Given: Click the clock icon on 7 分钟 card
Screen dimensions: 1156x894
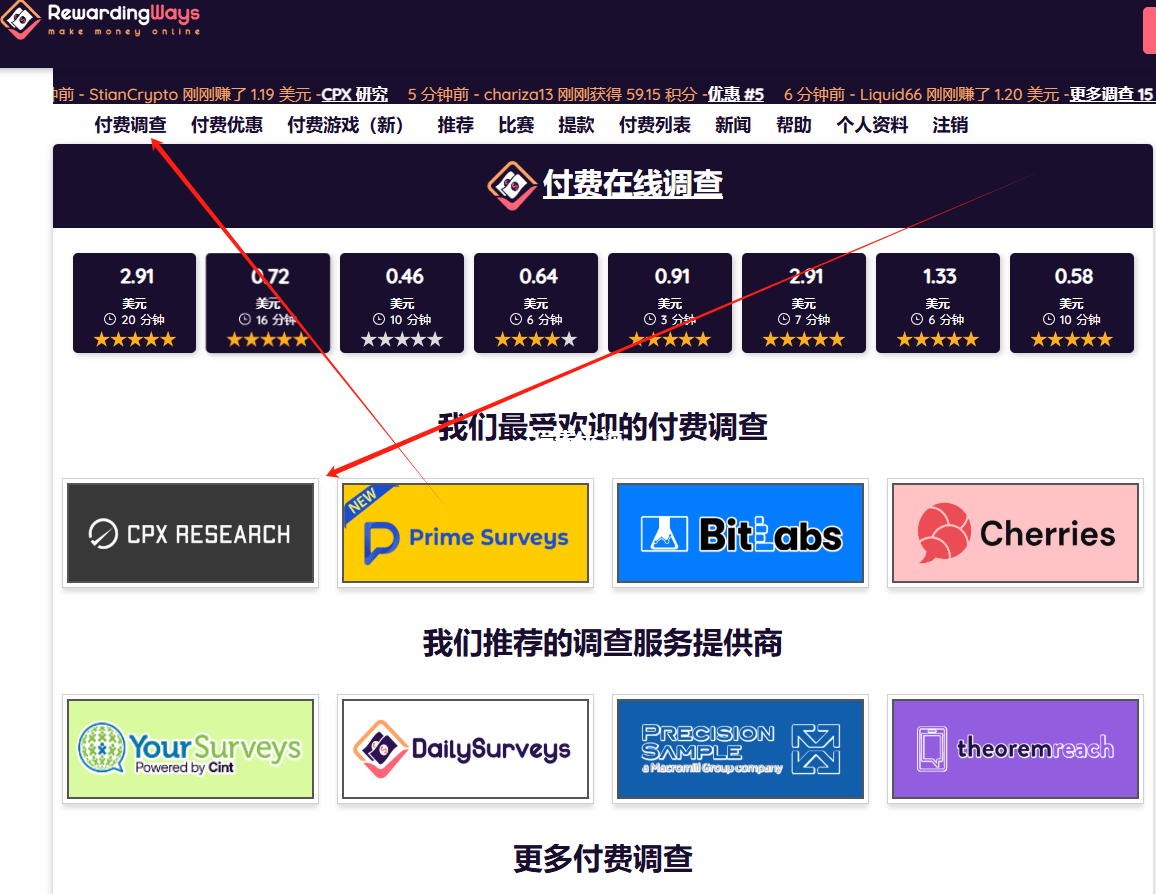Looking at the screenshot, I should [x=783, y=319].
